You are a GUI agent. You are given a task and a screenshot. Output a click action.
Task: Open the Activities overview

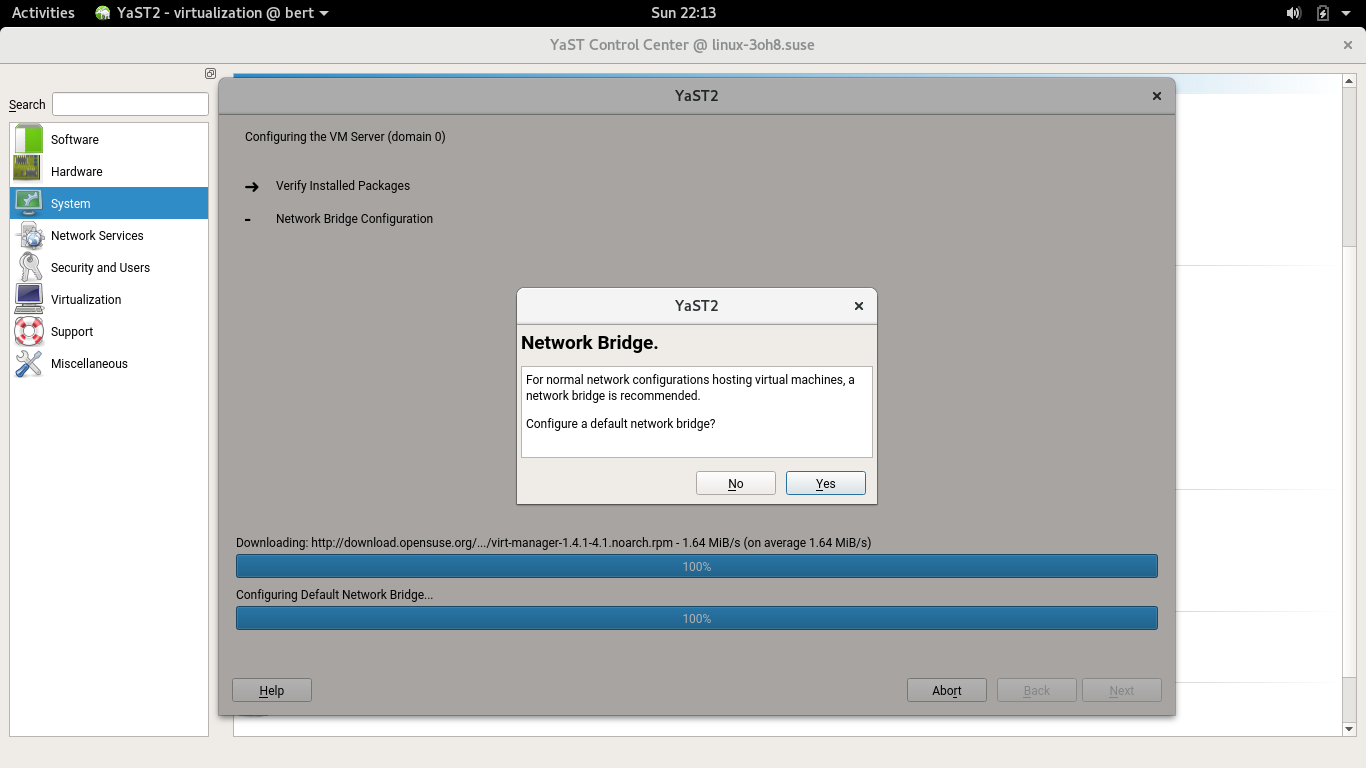click(43, 13)
